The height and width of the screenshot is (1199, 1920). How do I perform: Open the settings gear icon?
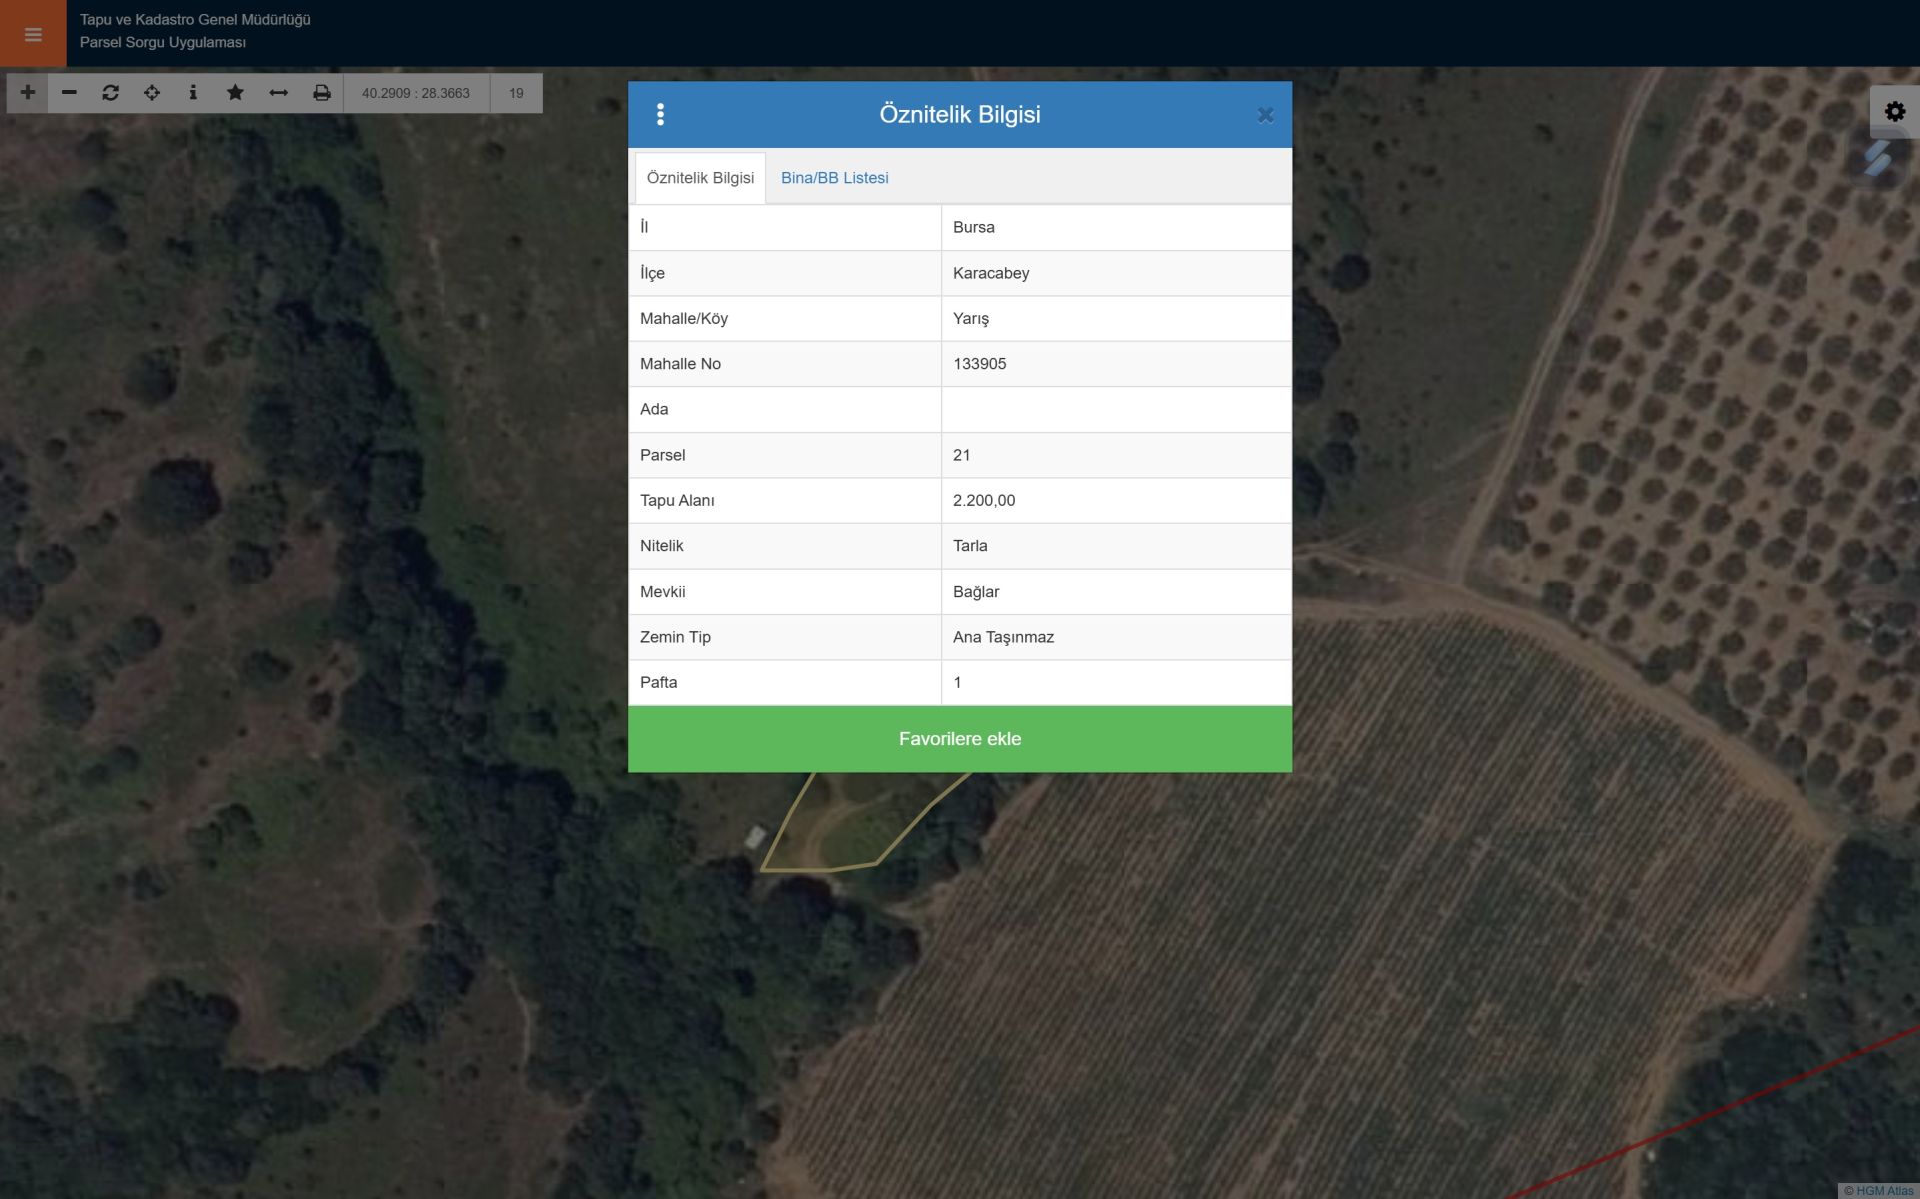coord(1894,111)
